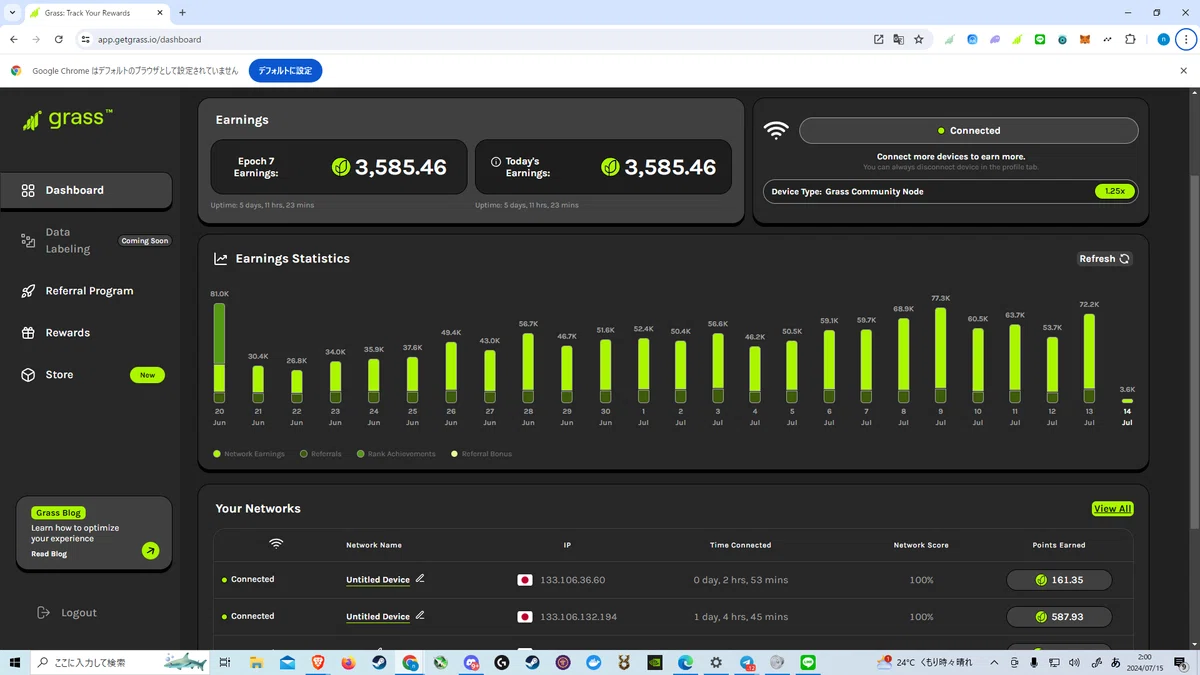Click the Refresh button in Earnings Statistics
Image resolution: width=1200 pixels, height=675 pixels.
click(x=1104, y=259)
